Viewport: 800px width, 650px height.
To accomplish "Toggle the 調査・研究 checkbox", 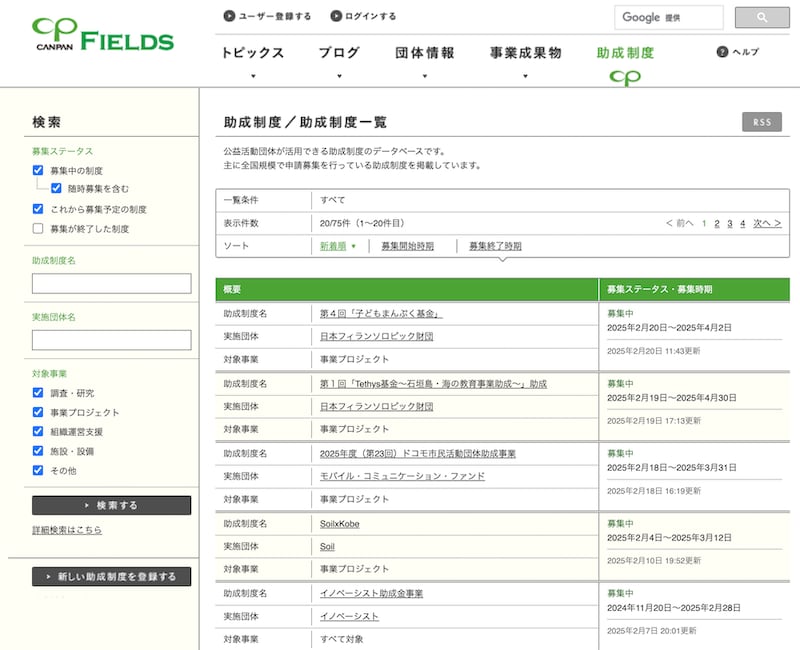I will coord(38,393).
